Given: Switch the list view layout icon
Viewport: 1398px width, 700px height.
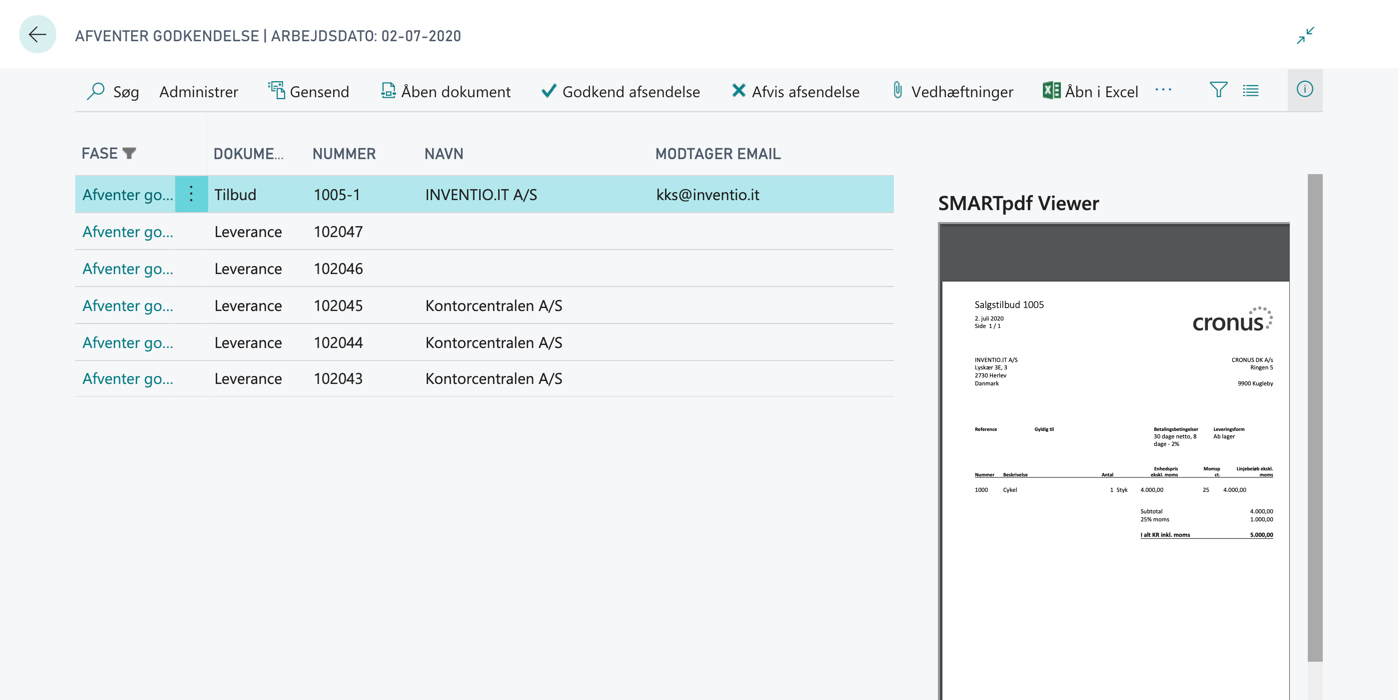Looking at the screenshot, I should coord(1251,90).
